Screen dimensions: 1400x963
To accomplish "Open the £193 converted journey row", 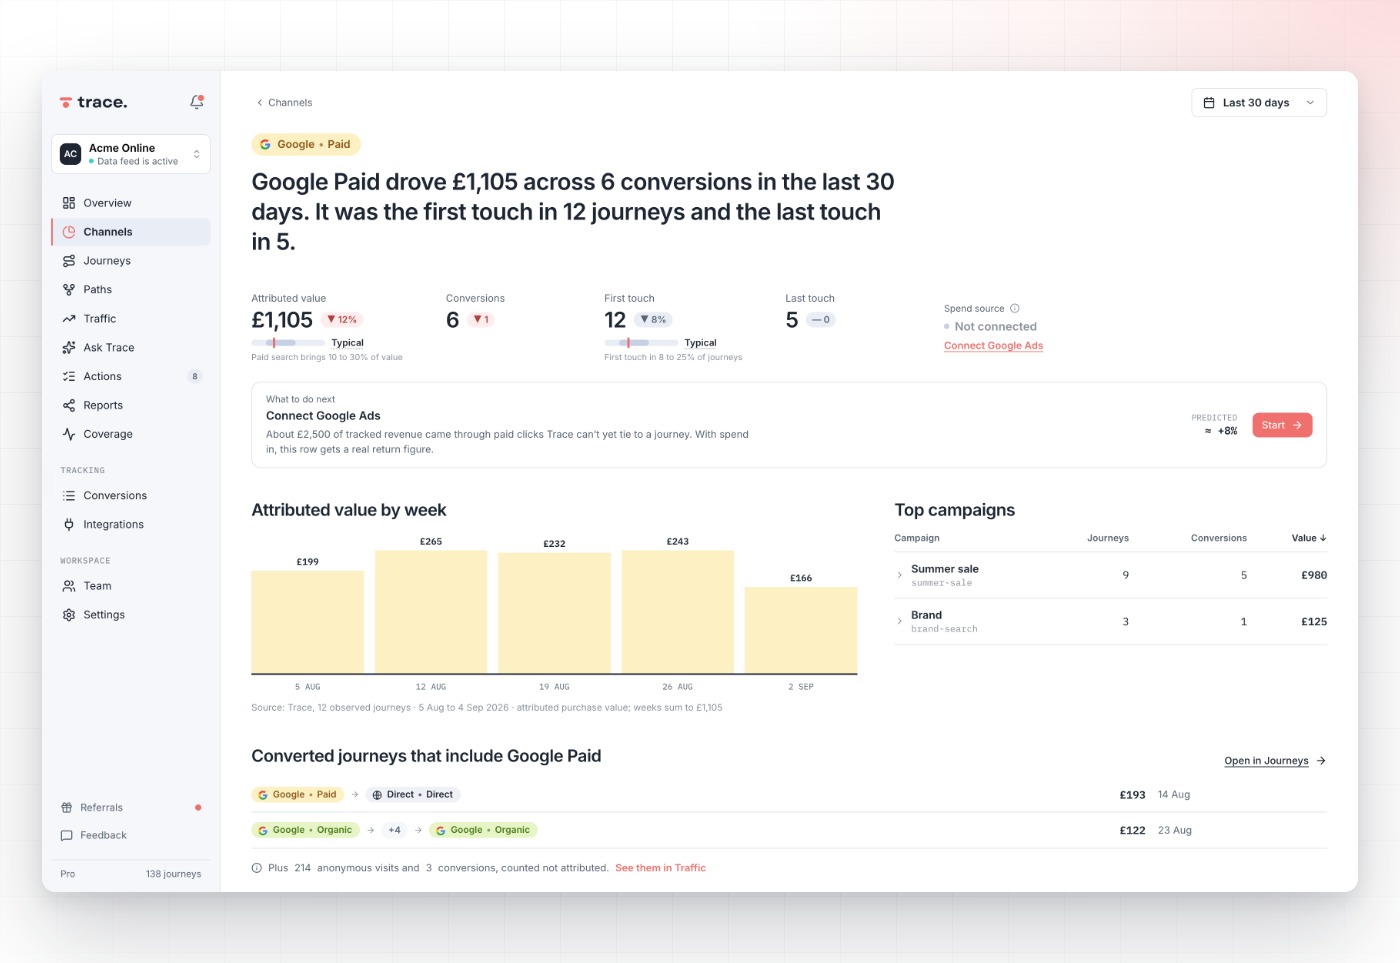I will click(x=789, y=795).
